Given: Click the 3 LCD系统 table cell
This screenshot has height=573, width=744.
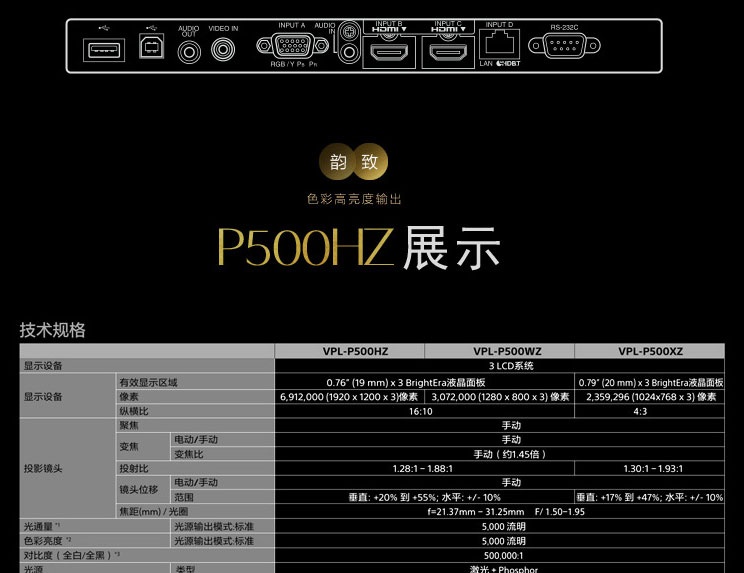Looking at the screenshot, I should click(499, 366).
